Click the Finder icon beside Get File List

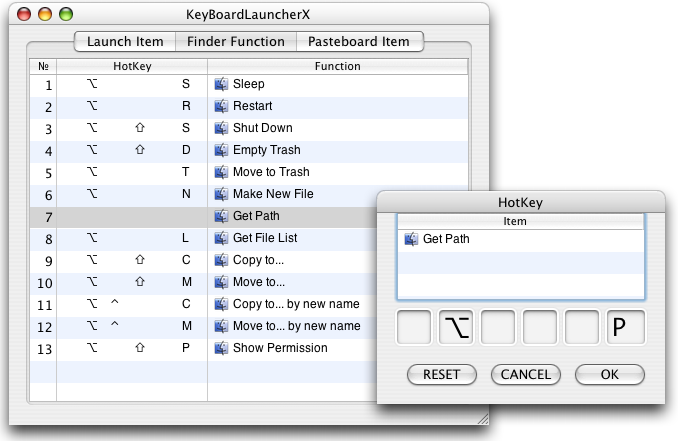pos(221,238)
